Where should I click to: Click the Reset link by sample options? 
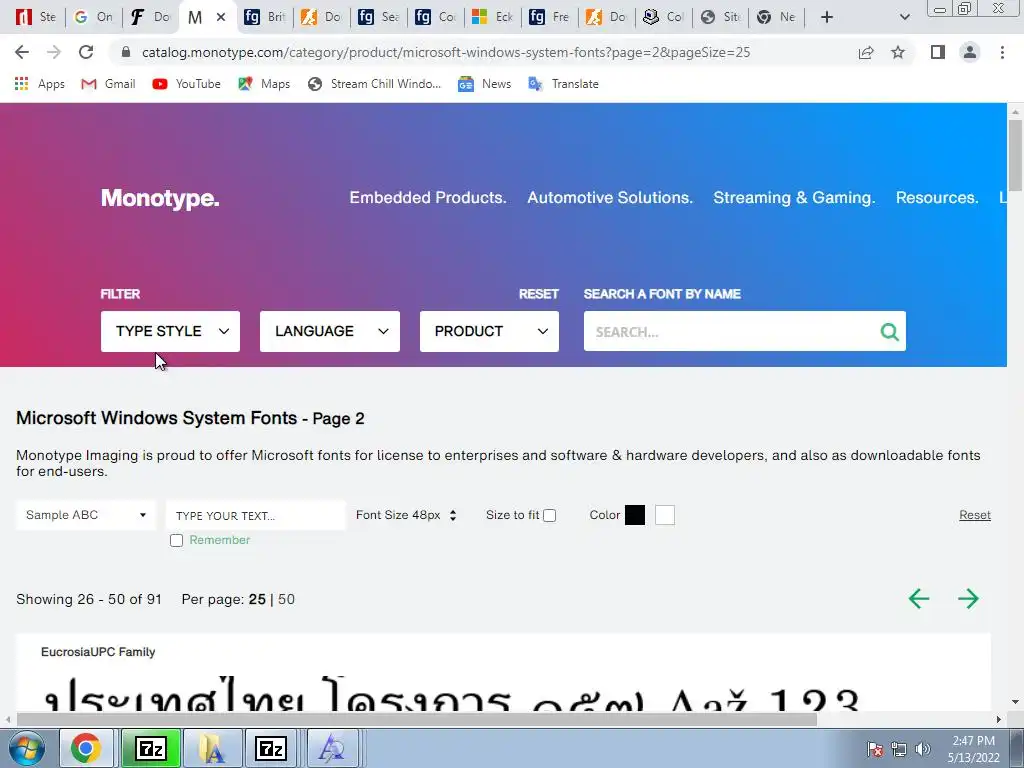pyautogui.click(x=974, y=515)
